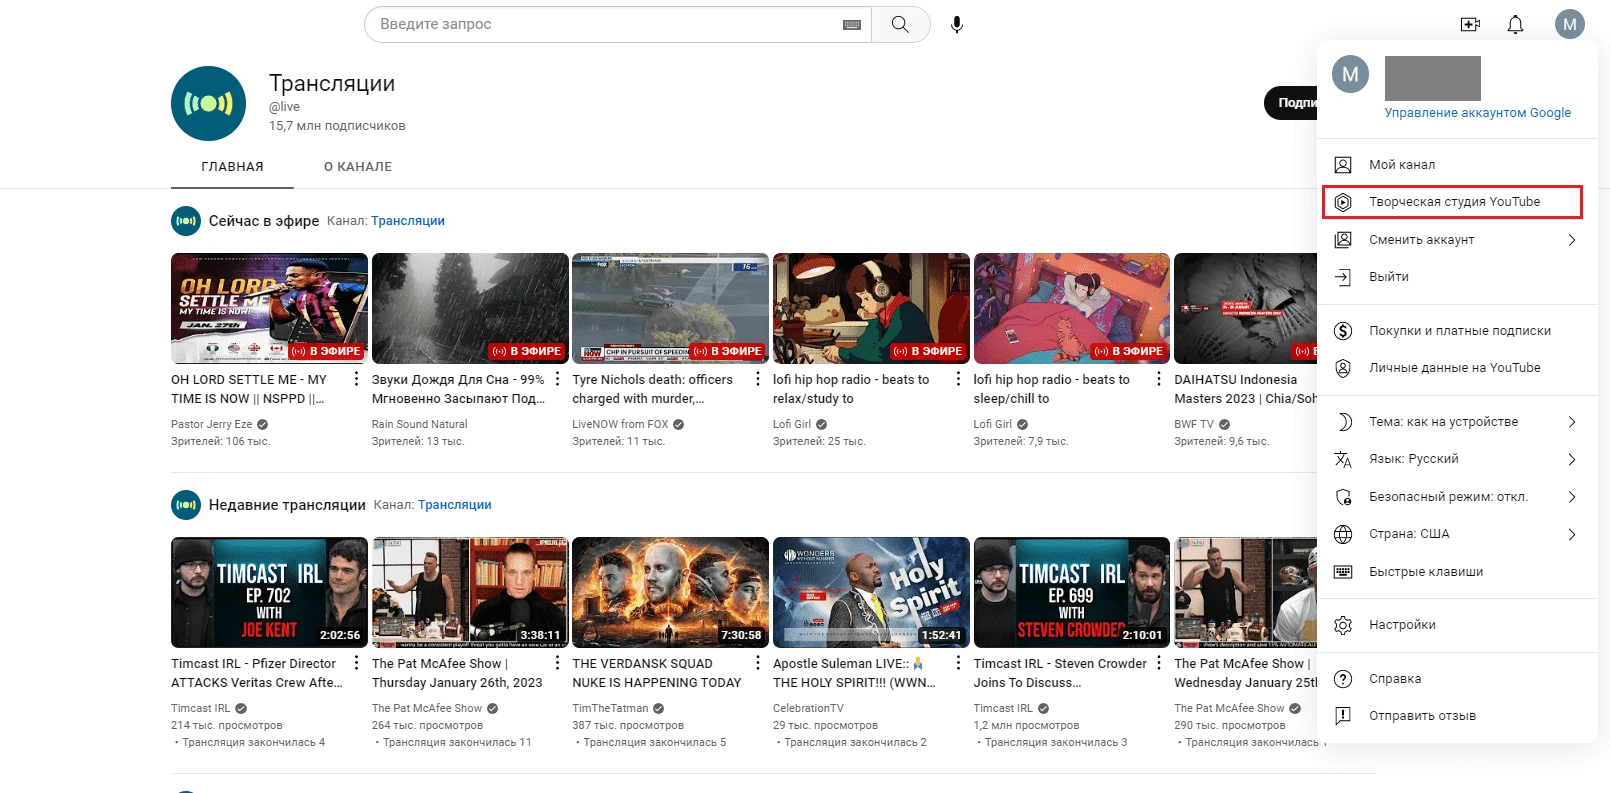
Task: Click the create video camera icon
Action: point(1470,24)
